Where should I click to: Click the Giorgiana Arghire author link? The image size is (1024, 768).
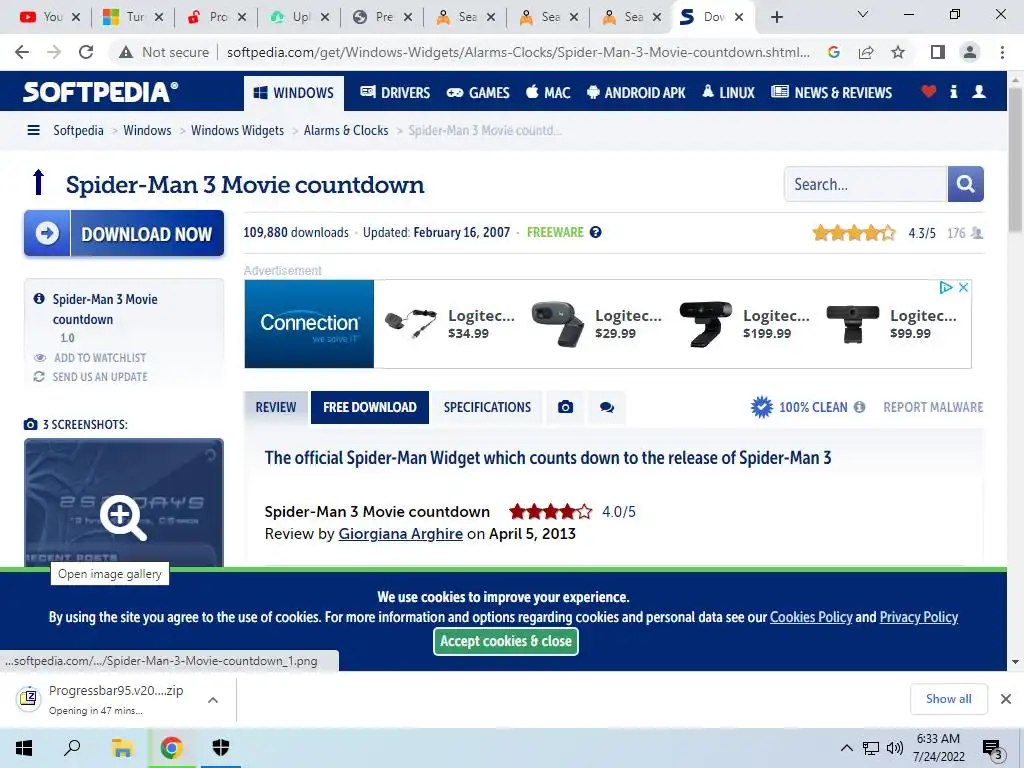[x=400, y=534]
